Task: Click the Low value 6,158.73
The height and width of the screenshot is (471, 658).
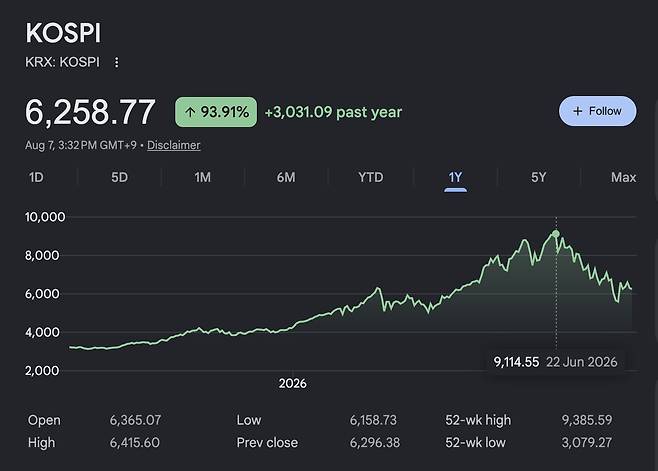Action: (x=373, y=420)
